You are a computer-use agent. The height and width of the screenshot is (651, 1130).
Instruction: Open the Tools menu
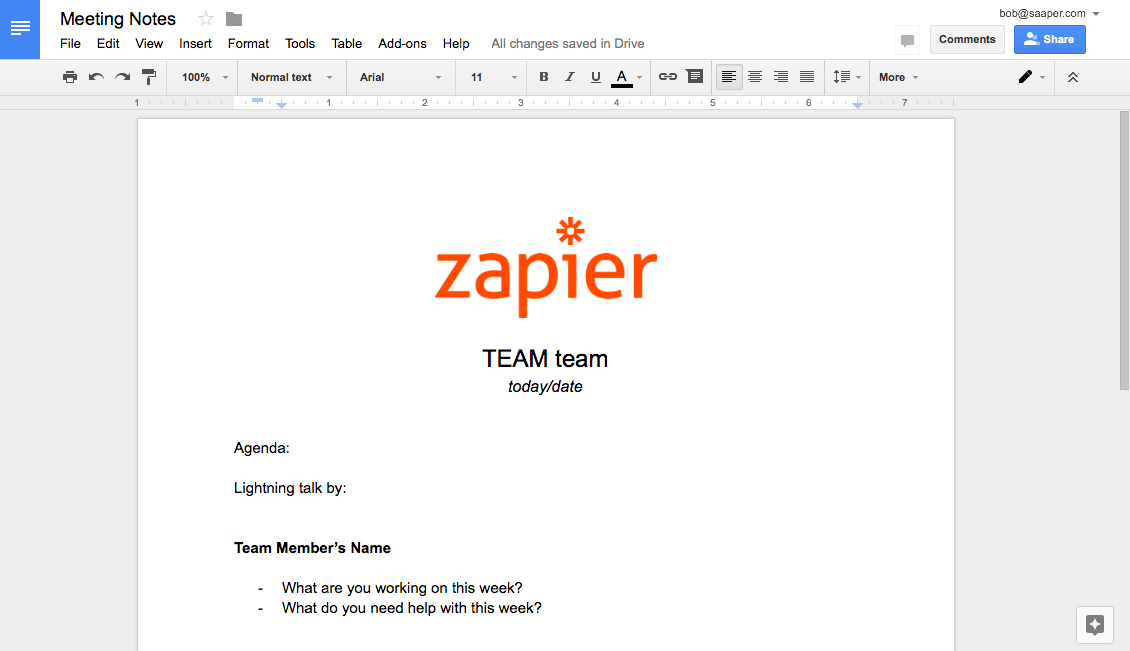(x=300, y=43)
